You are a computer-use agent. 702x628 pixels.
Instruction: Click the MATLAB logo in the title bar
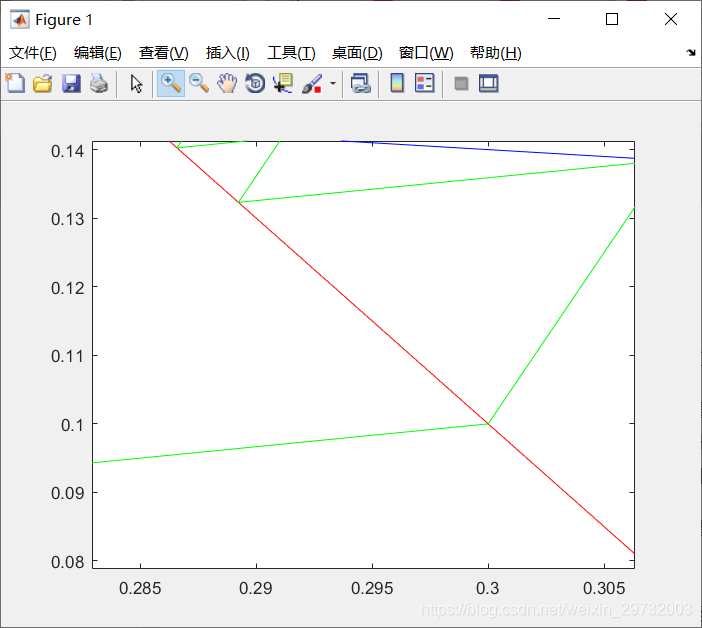click(20, 20)
